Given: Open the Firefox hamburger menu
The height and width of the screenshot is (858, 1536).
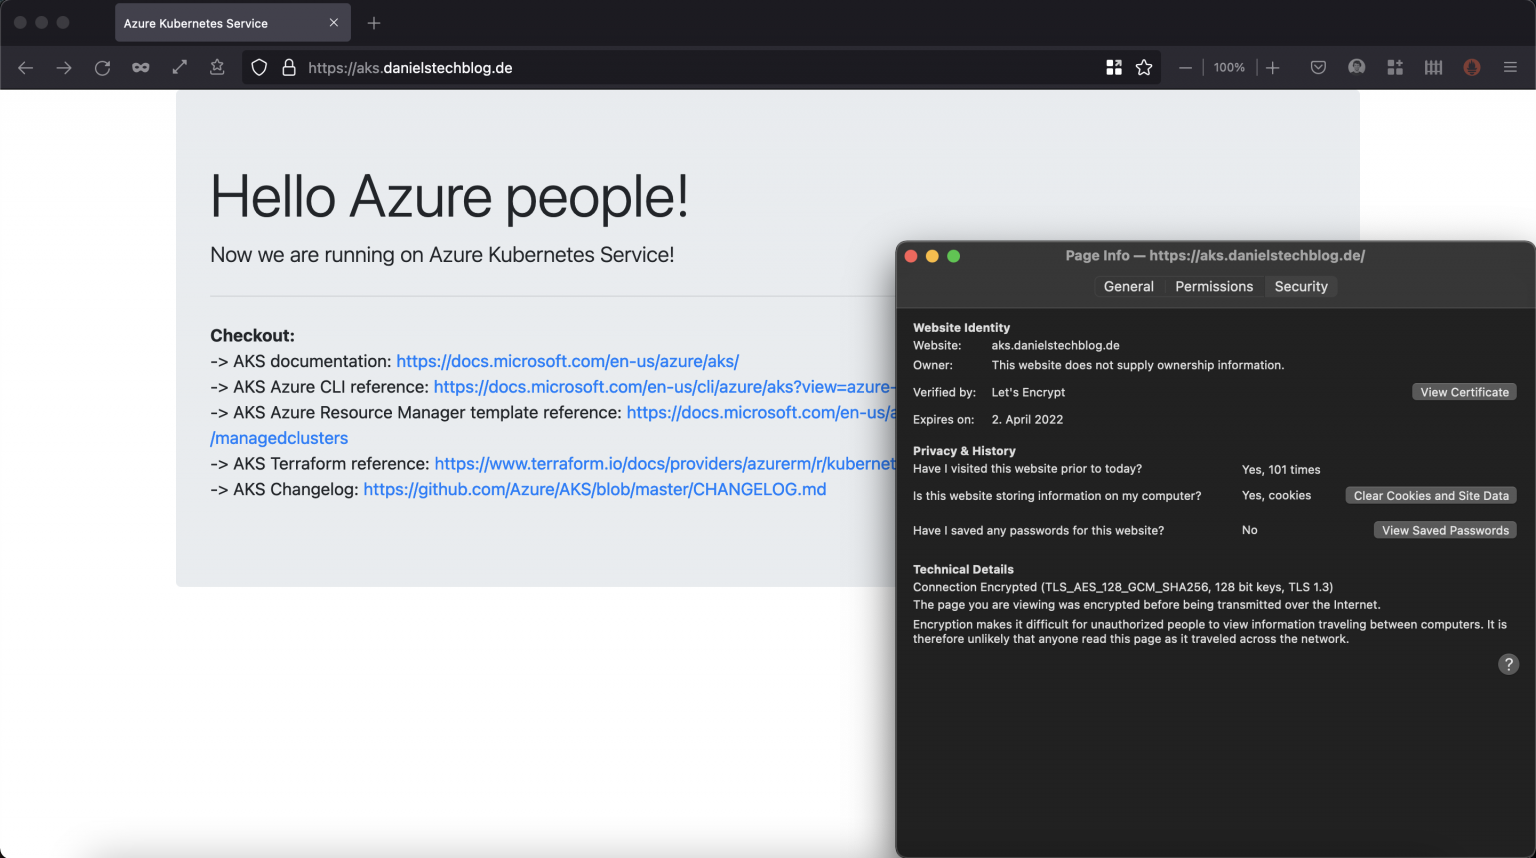Looking at the screenshot, I should (x=1510, y=68).
